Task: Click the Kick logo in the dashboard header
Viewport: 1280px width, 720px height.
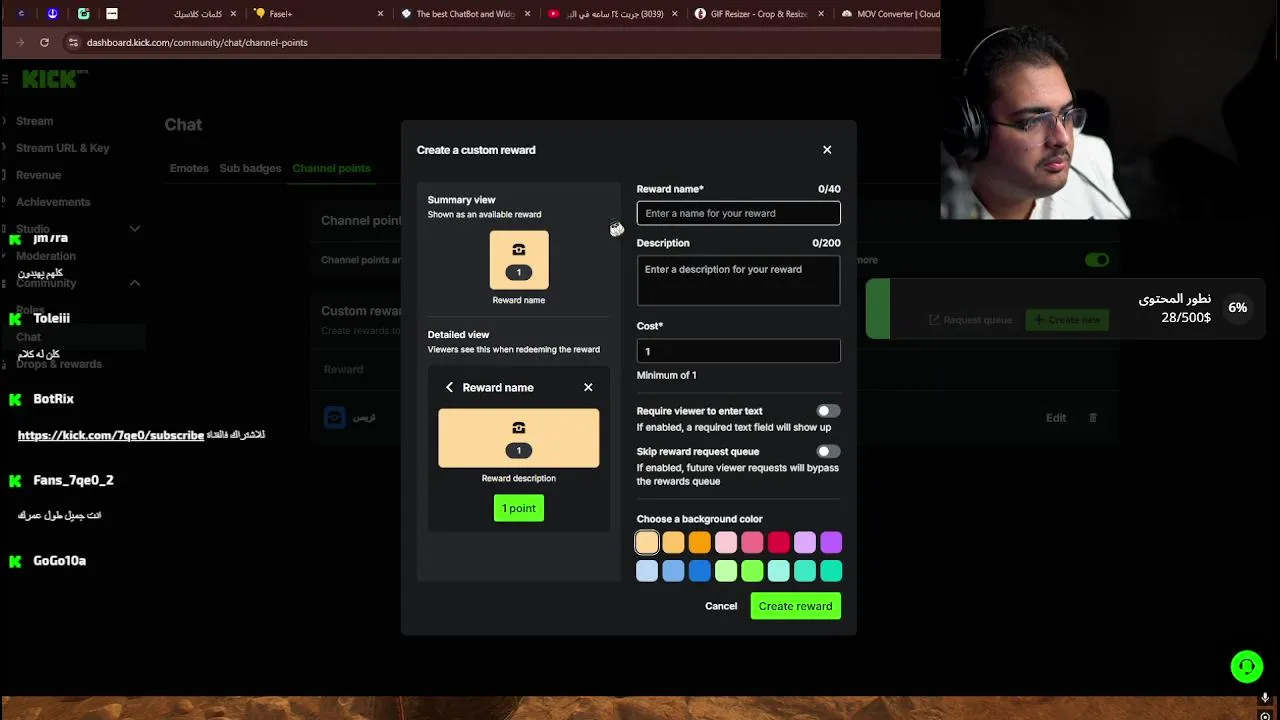Action: tap(49, 80)
